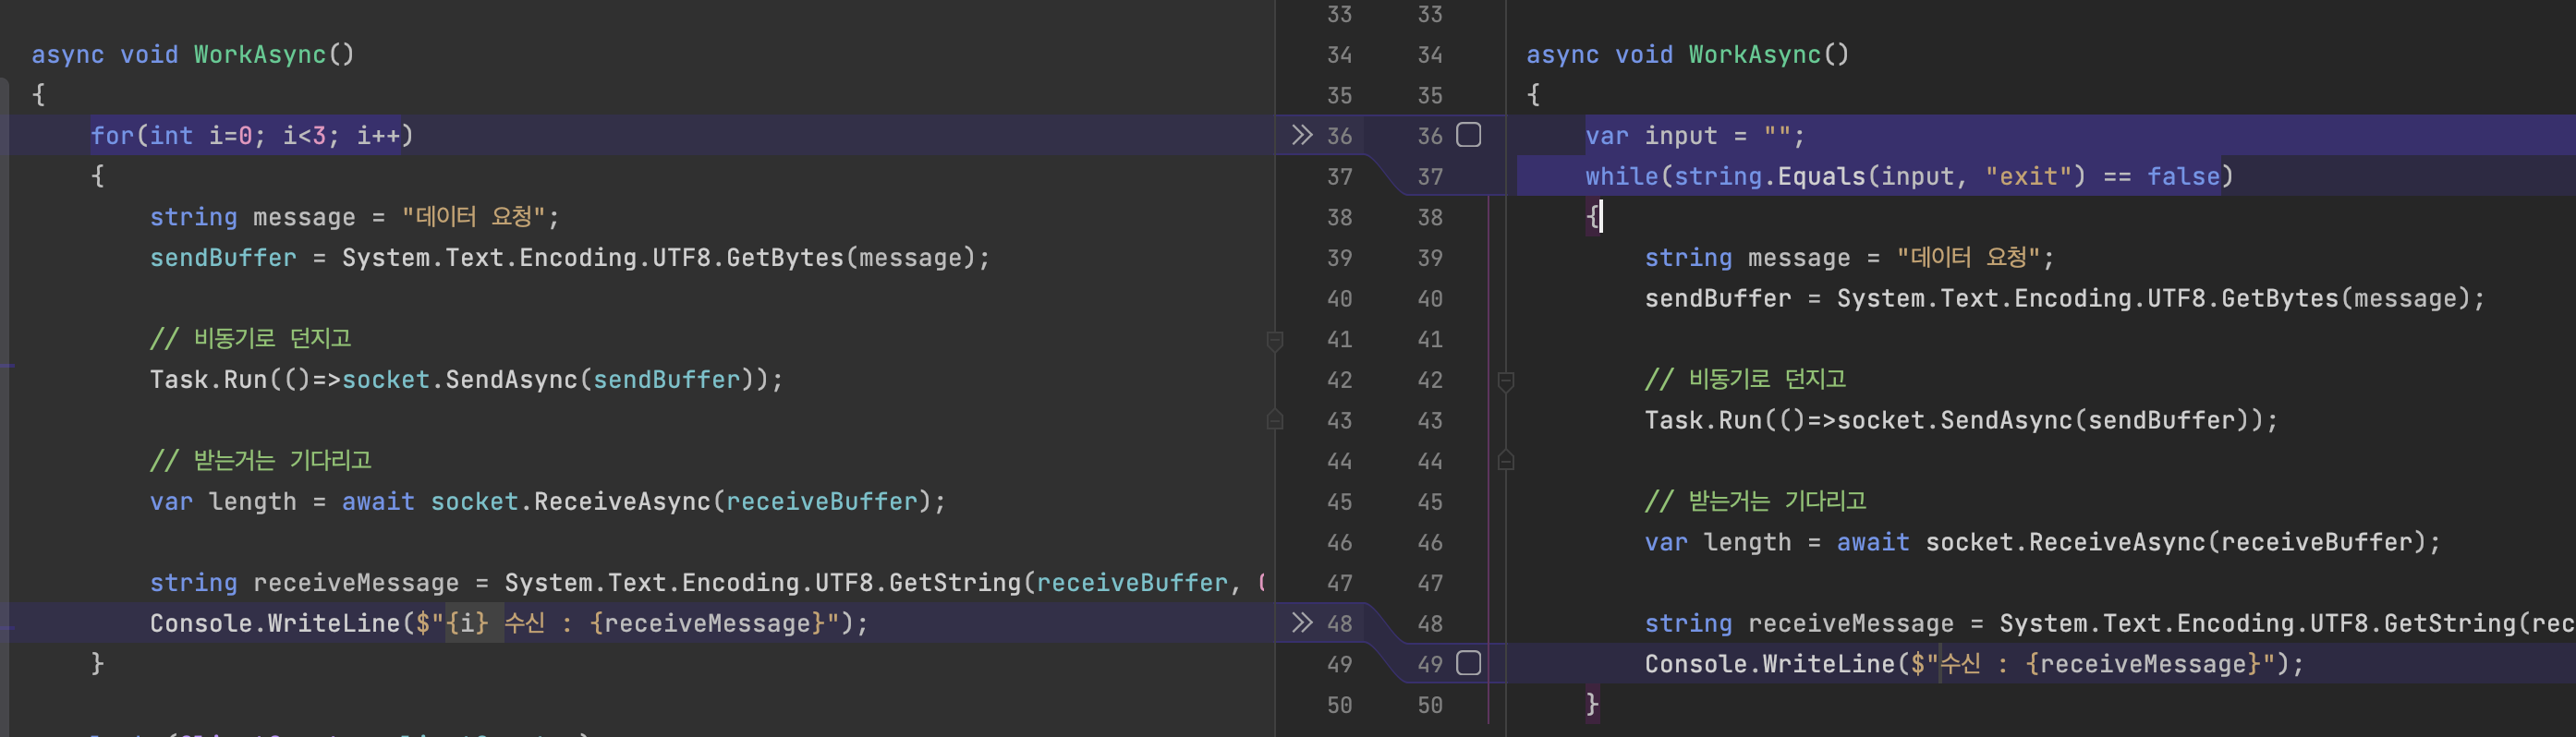Collapse the fold marker at line 41 in the left pane

(1275, 341)
